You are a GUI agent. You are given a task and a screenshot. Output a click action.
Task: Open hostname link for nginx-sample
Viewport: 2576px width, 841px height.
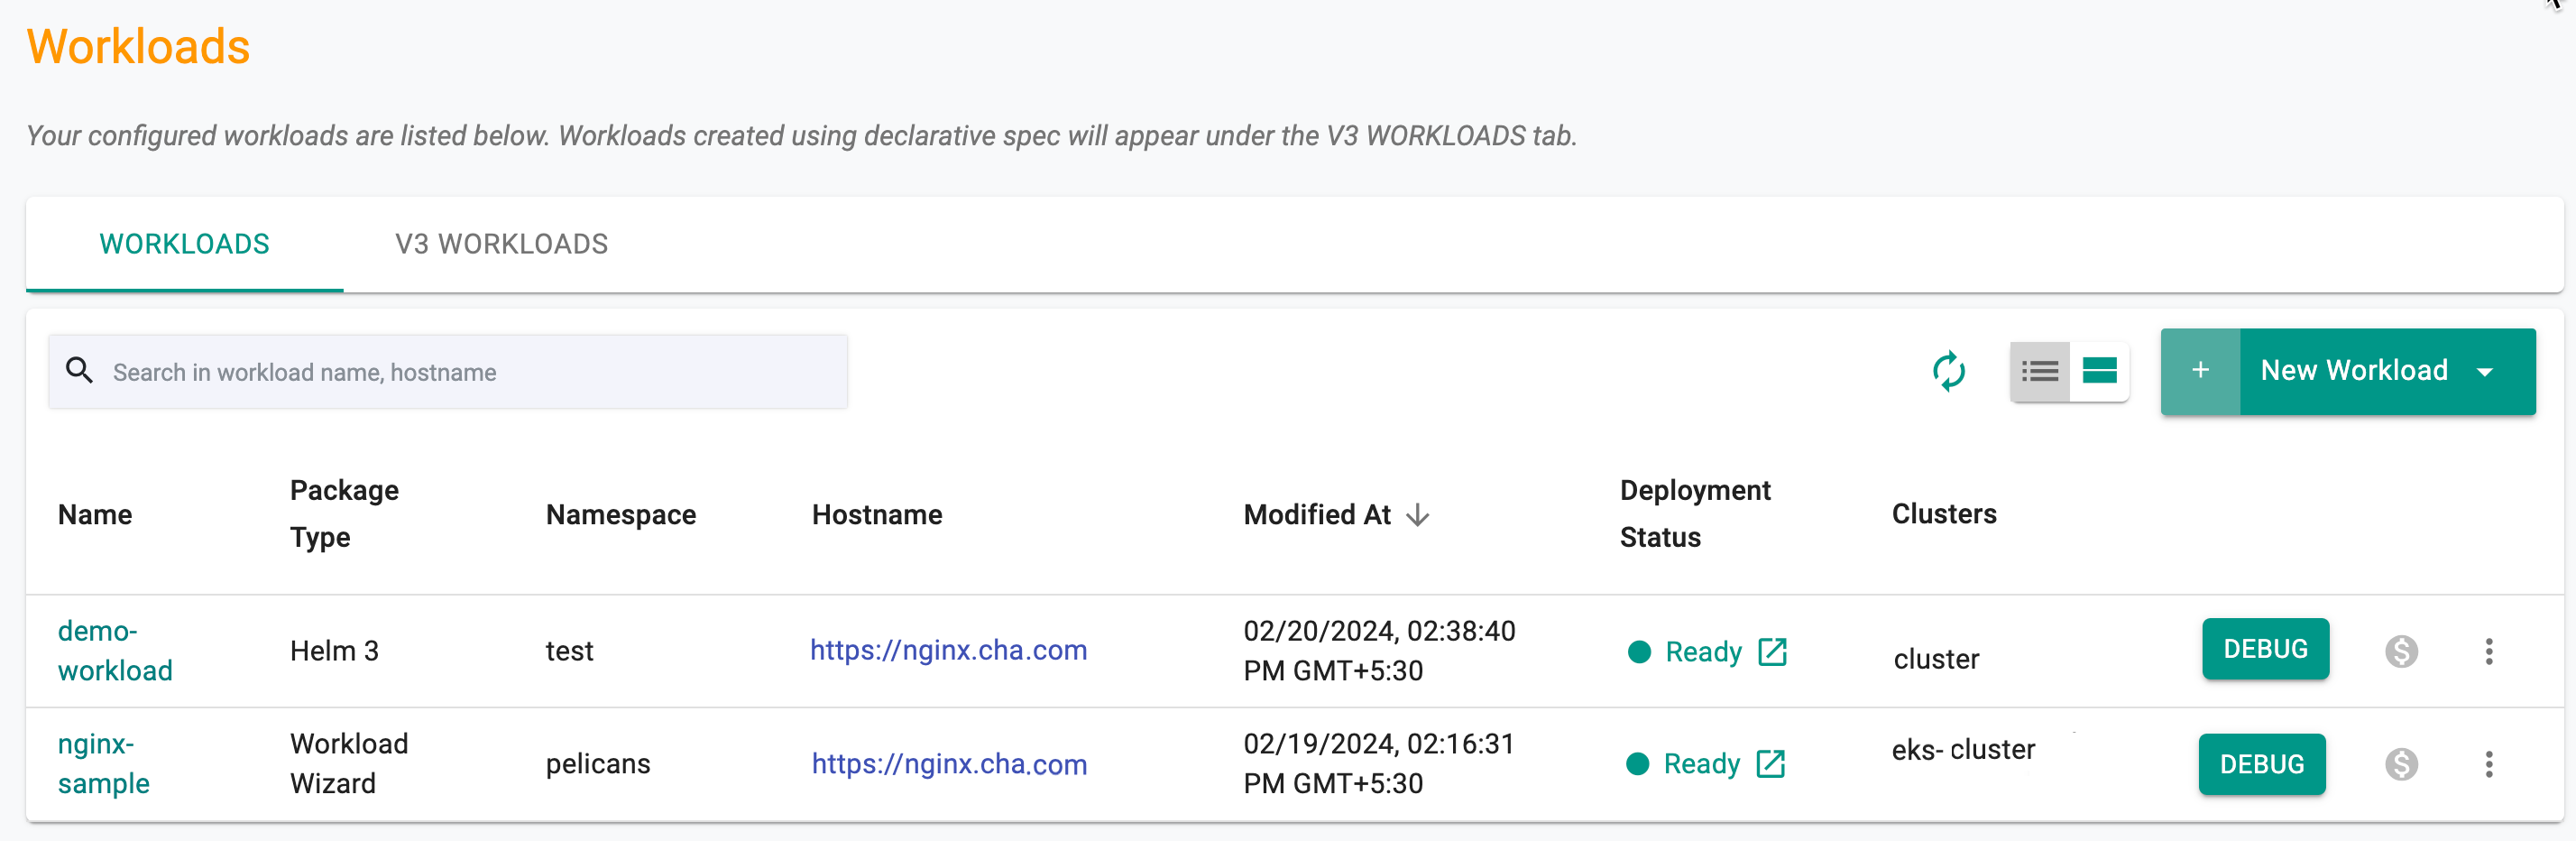949,764
